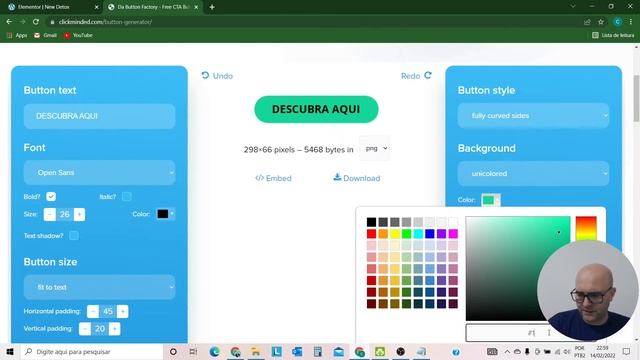The width and height of the screenshot is (640, 360).
Task: Increase vertical padding with plus button
Action: pyautogui.click(x=115, y=329)
